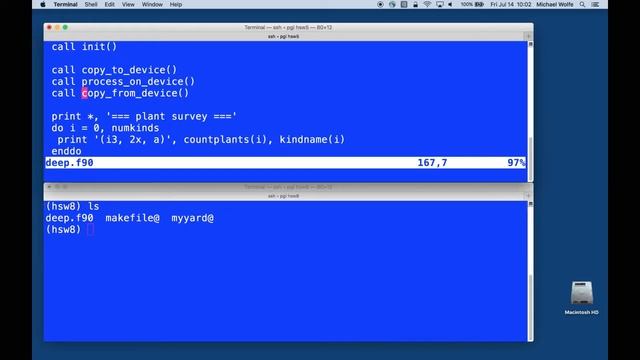Open Spotlight search magnifier
This screenshot has width=640, height=360.
[582, 4]
